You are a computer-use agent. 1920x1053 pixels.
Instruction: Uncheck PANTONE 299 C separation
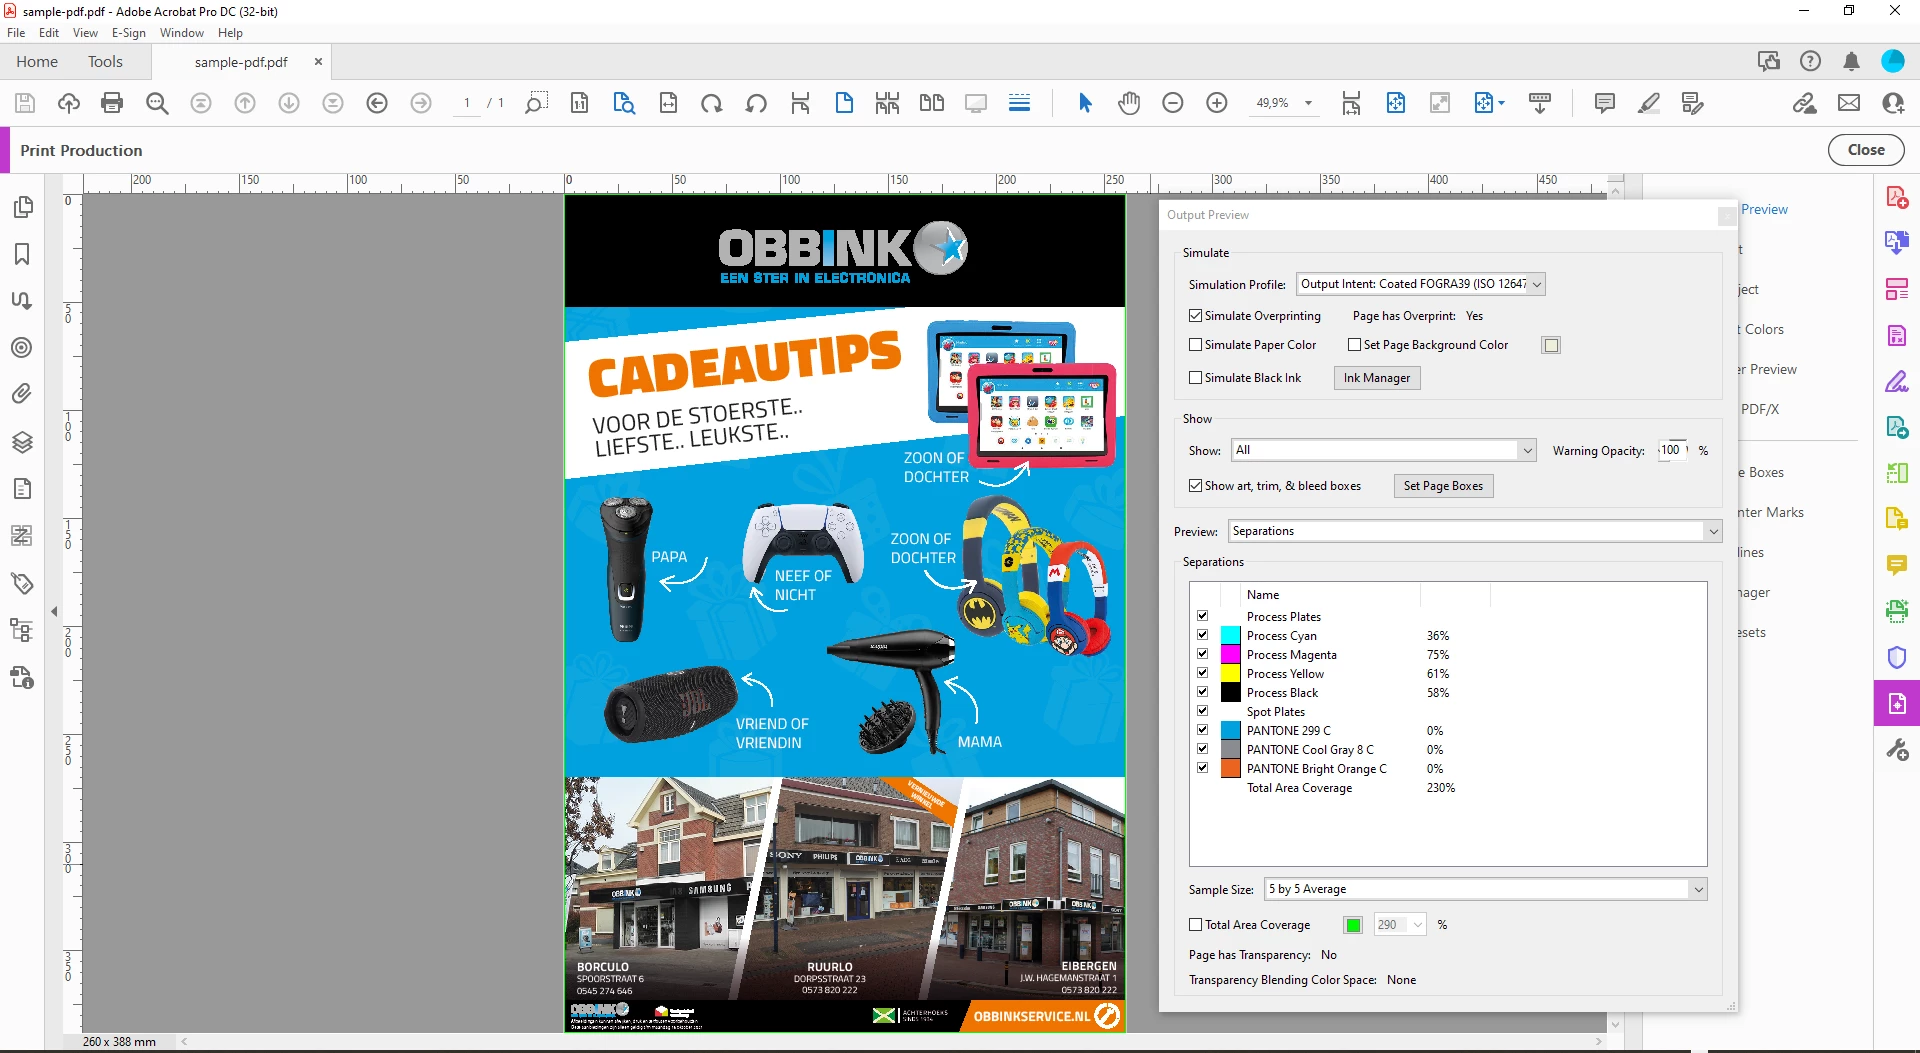(x=1202, y=730)
